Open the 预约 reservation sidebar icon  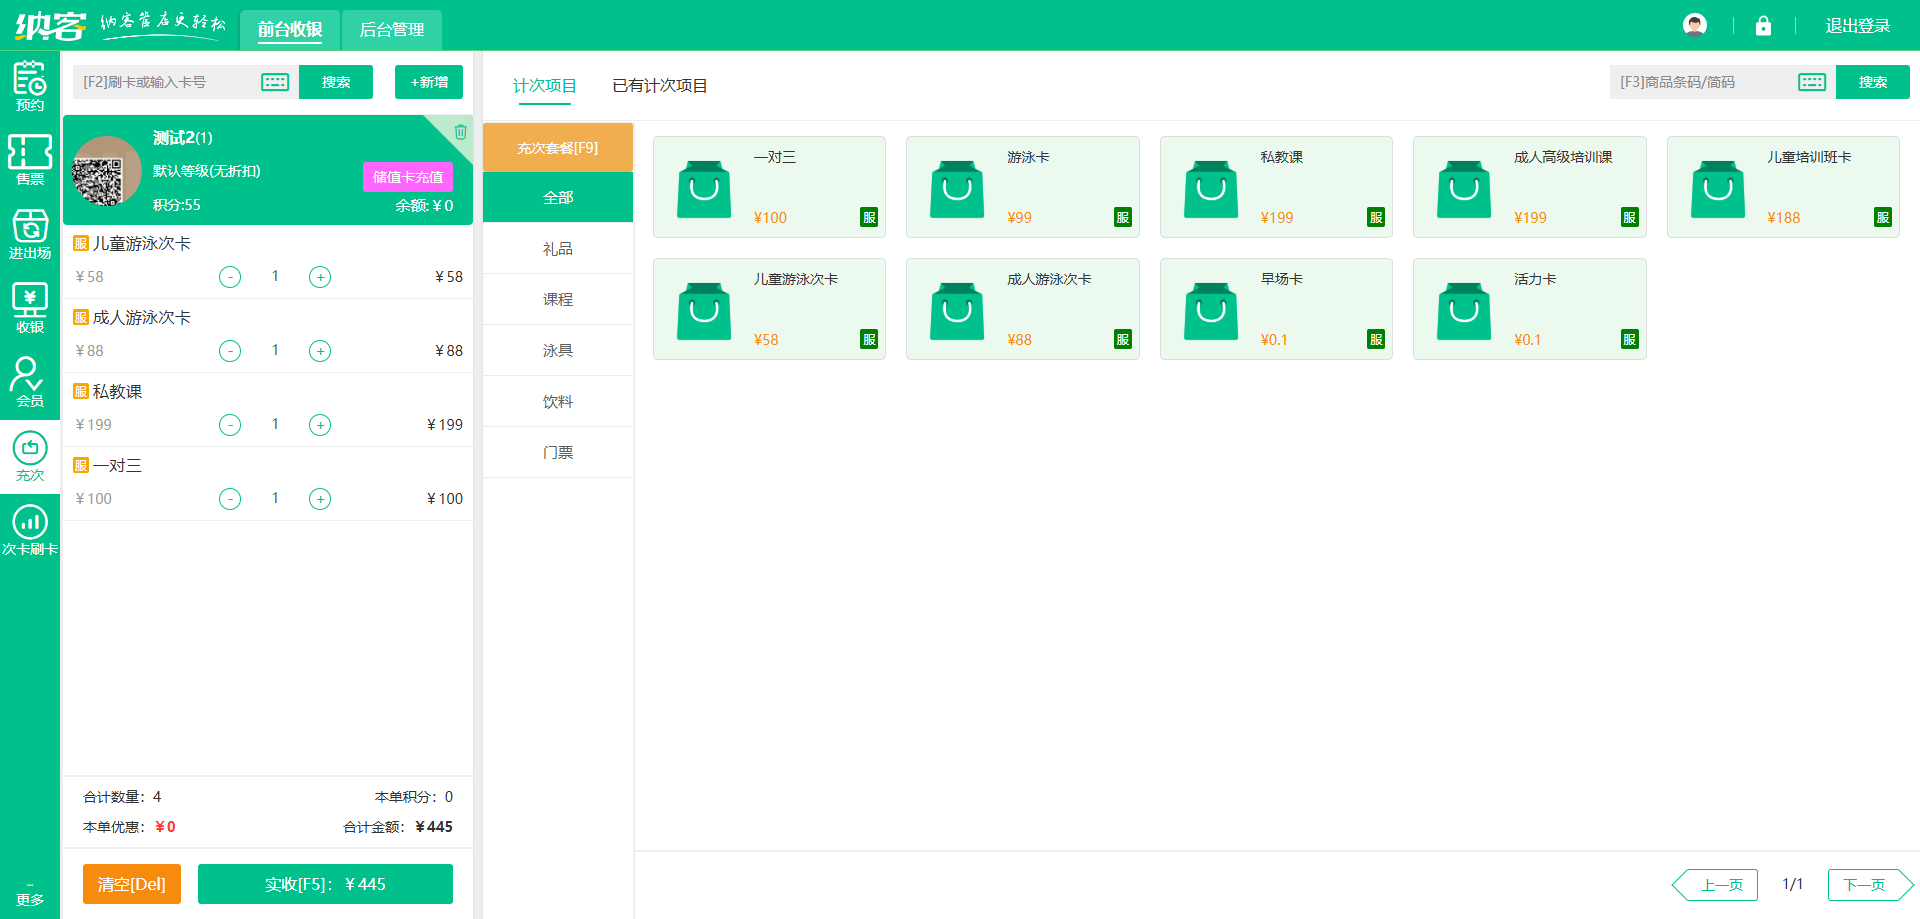(x=30, y=86)
